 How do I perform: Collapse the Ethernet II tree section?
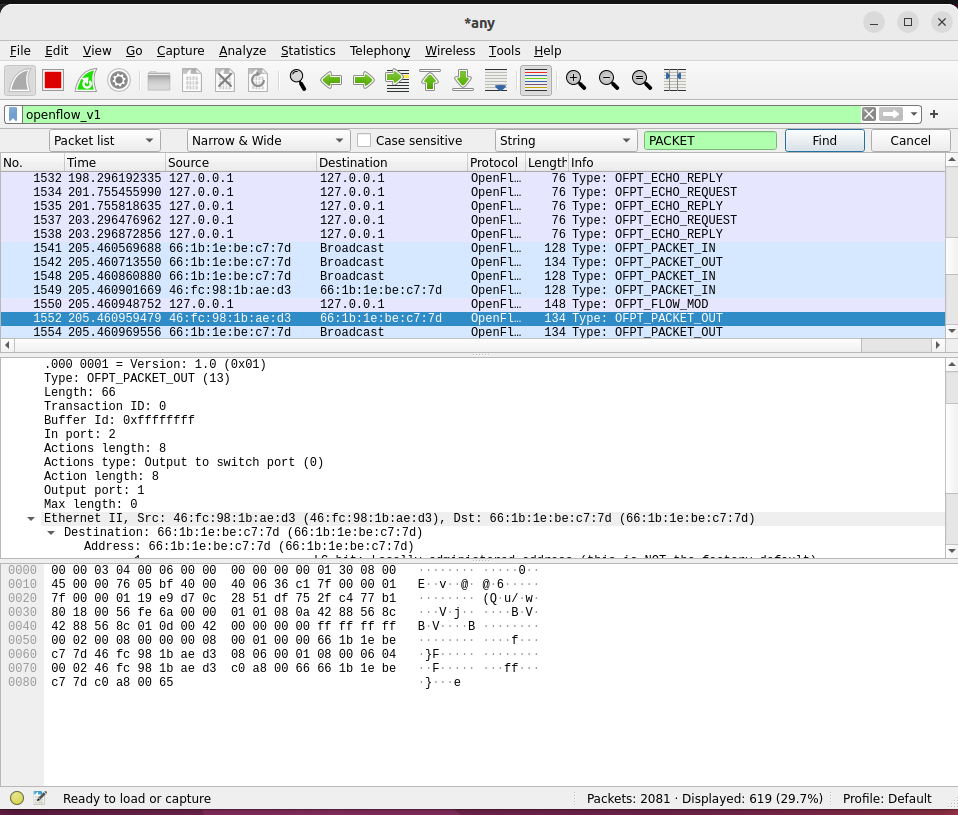pyautogui.click(x=31, y=519)
